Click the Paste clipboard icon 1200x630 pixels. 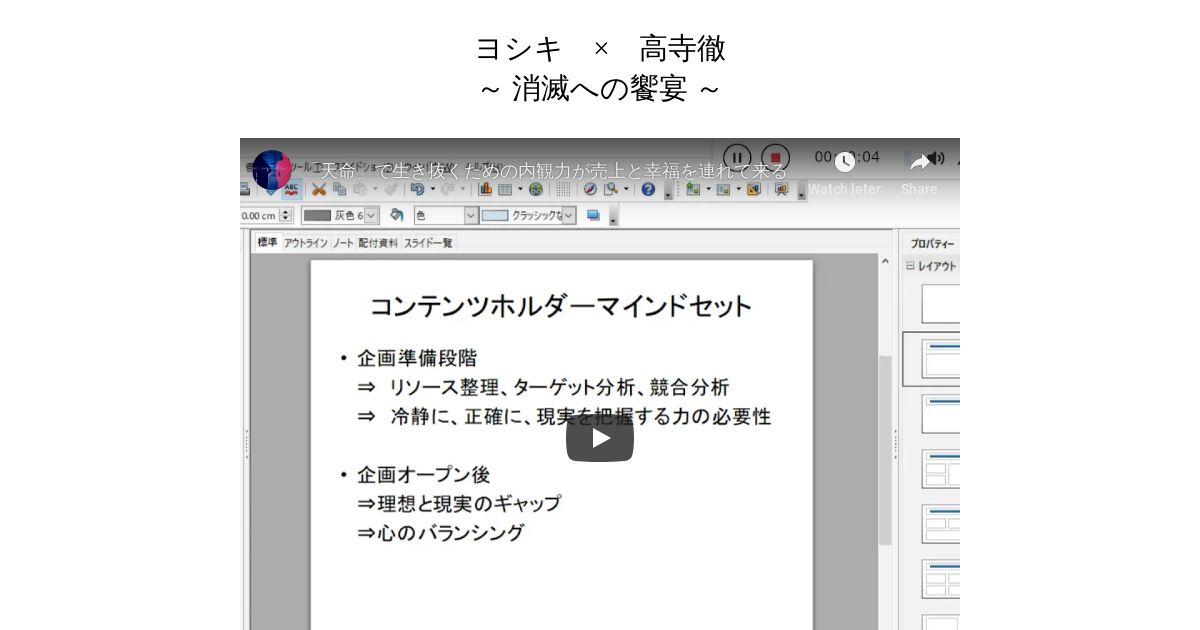[x=360, y=189]
